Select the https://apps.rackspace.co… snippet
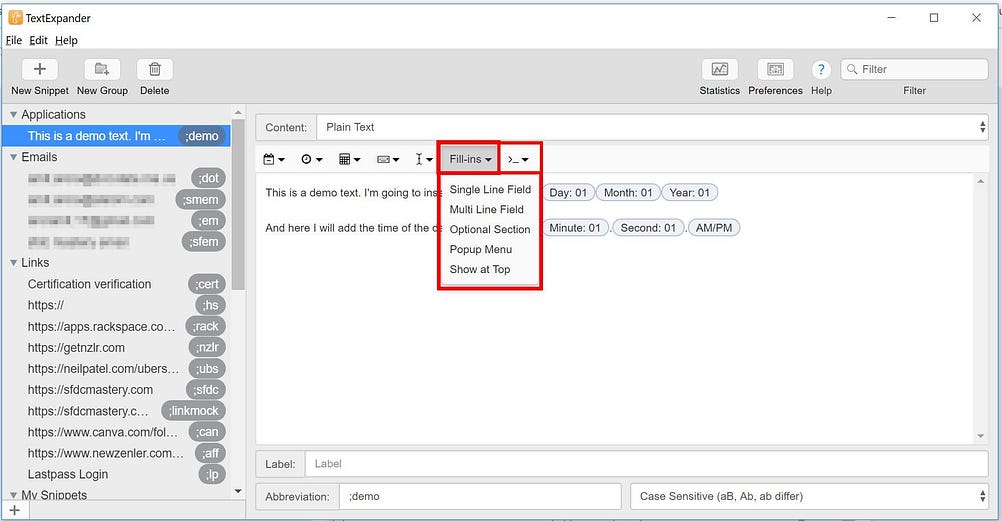 116,326
